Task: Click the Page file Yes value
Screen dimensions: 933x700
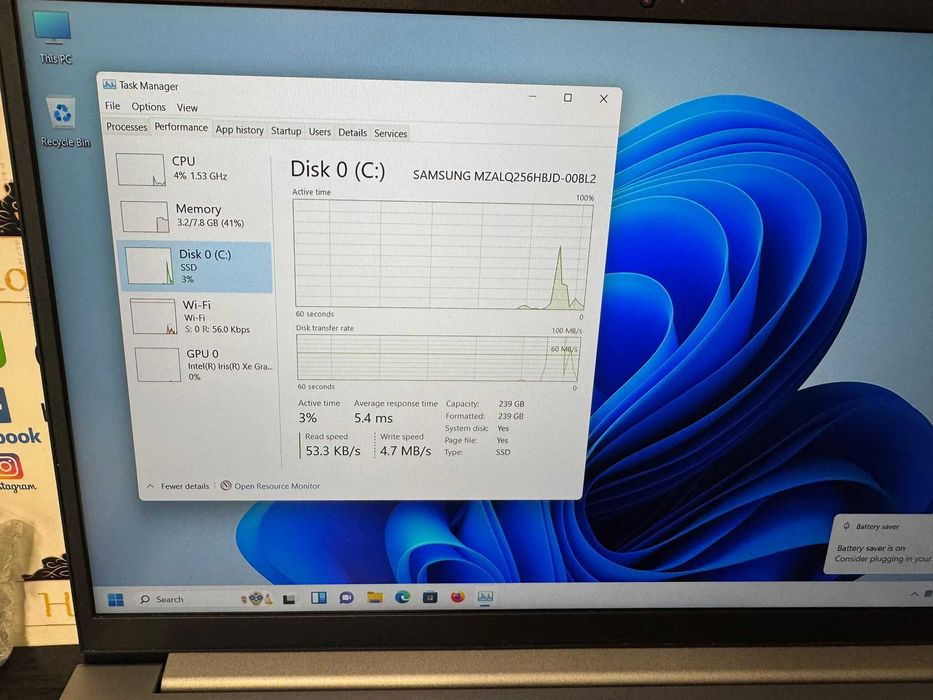Action: (502, 440)
